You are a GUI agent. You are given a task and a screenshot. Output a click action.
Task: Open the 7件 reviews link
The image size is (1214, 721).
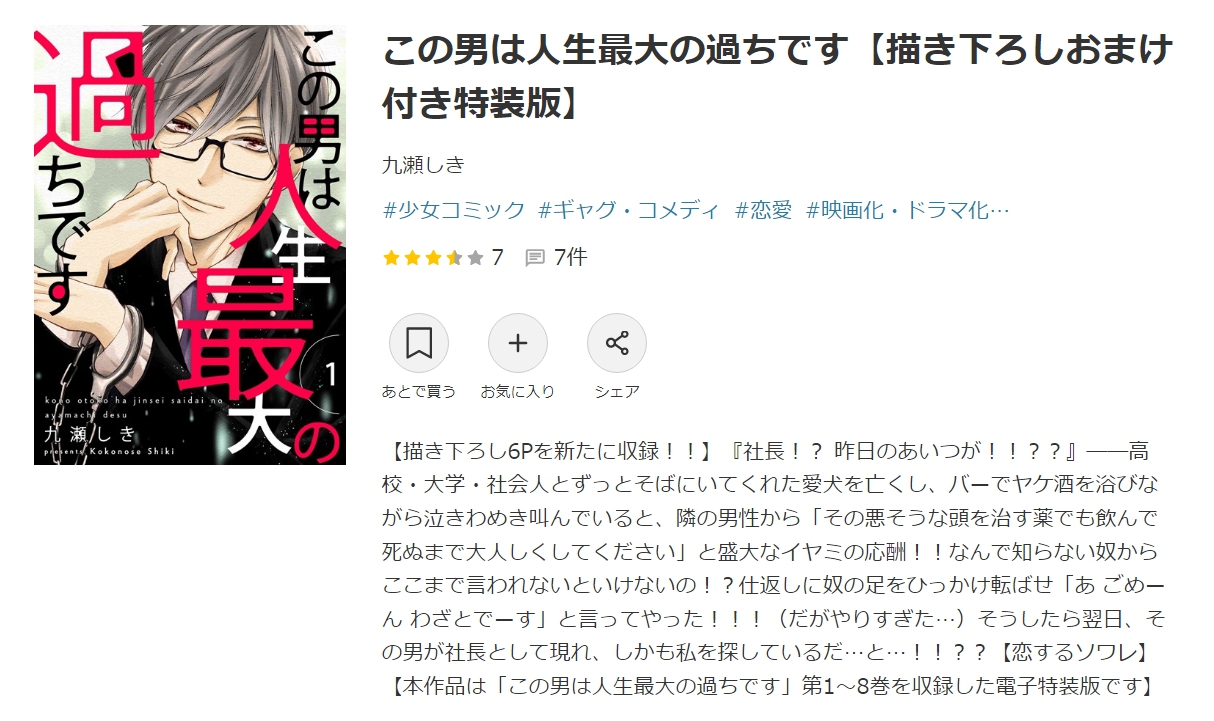click(570, 258)
